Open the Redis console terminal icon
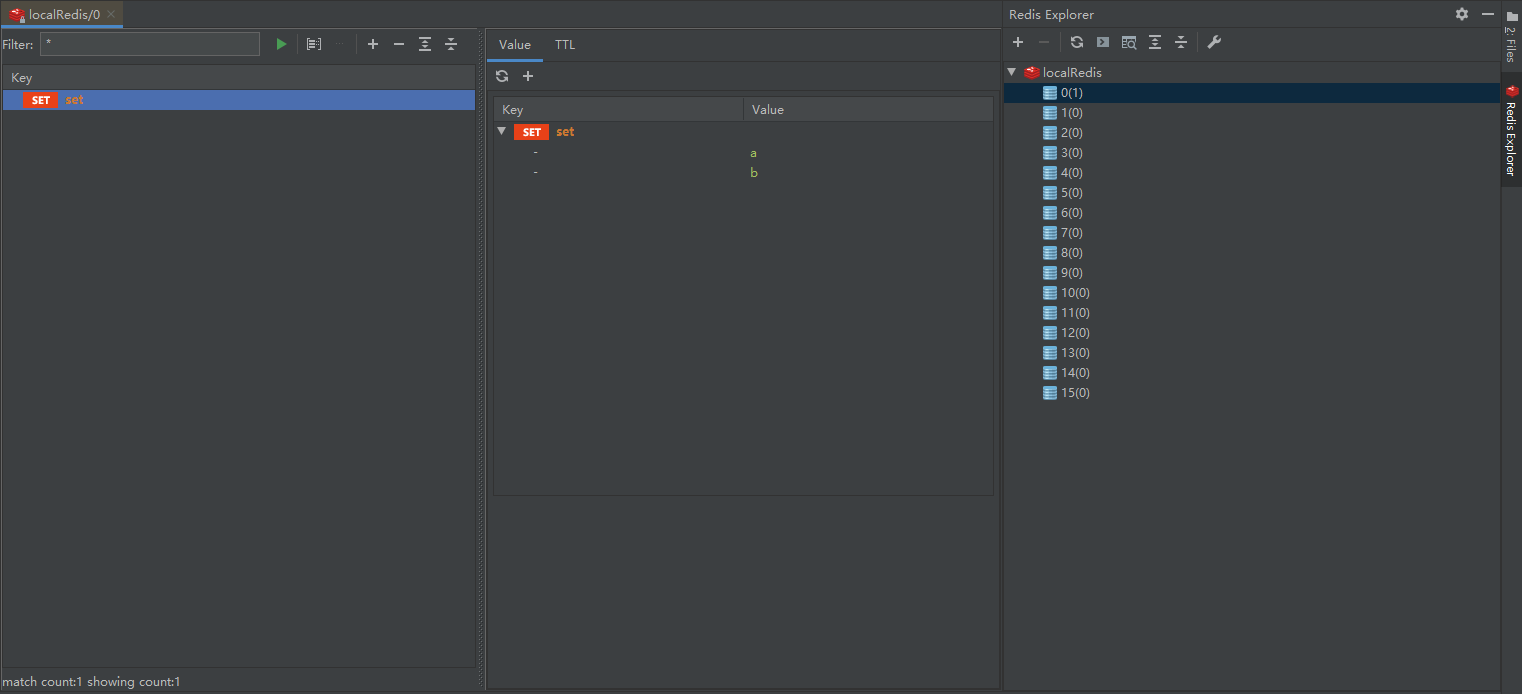 tap(1103, 42)
